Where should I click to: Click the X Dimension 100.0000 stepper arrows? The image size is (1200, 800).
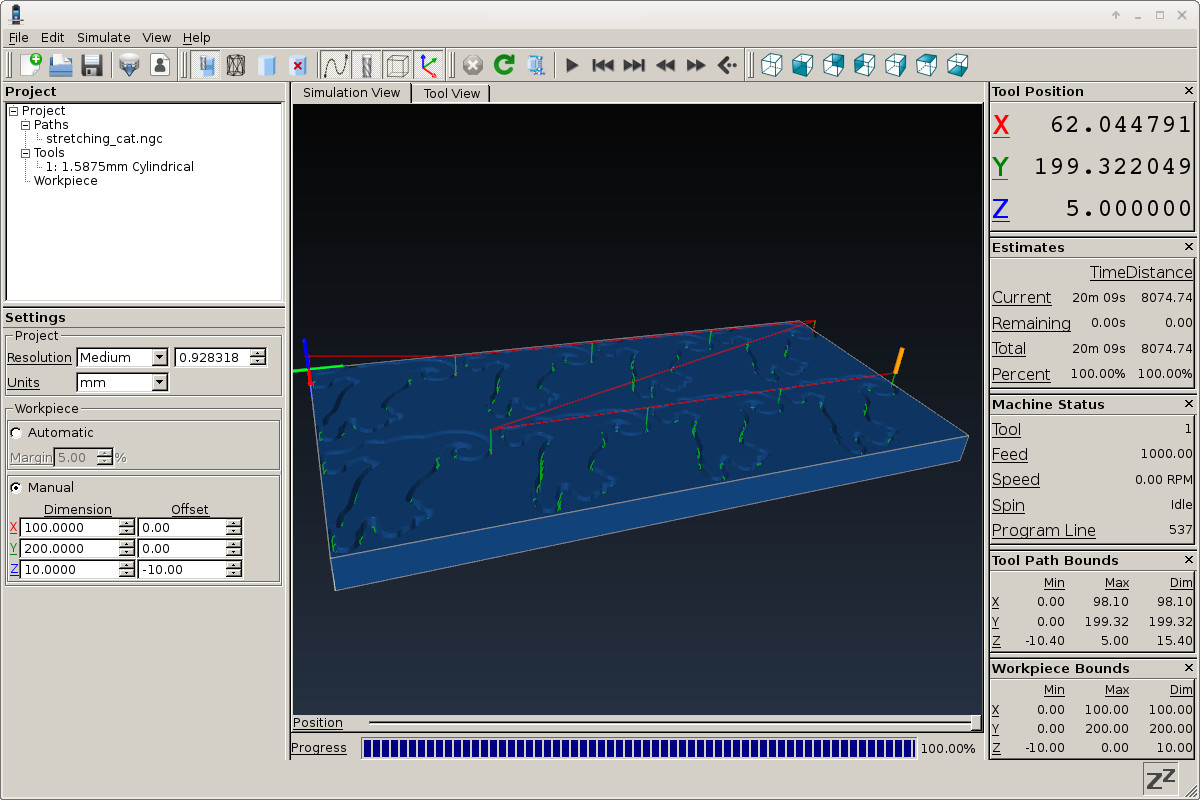tap(126, 527)
